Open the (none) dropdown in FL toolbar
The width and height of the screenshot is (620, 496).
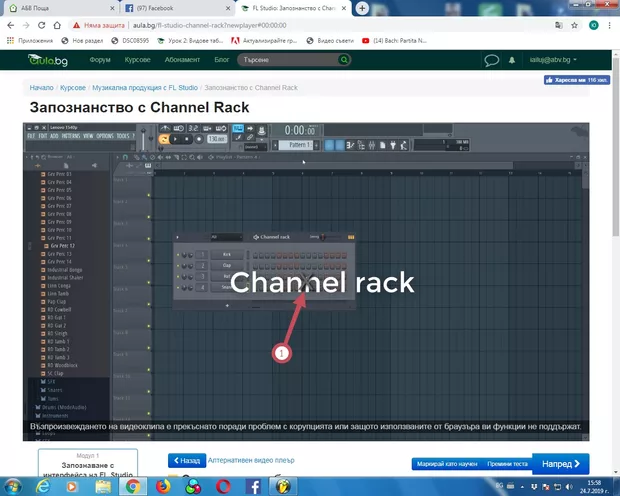pyautogui.click(x=253, y=147)
